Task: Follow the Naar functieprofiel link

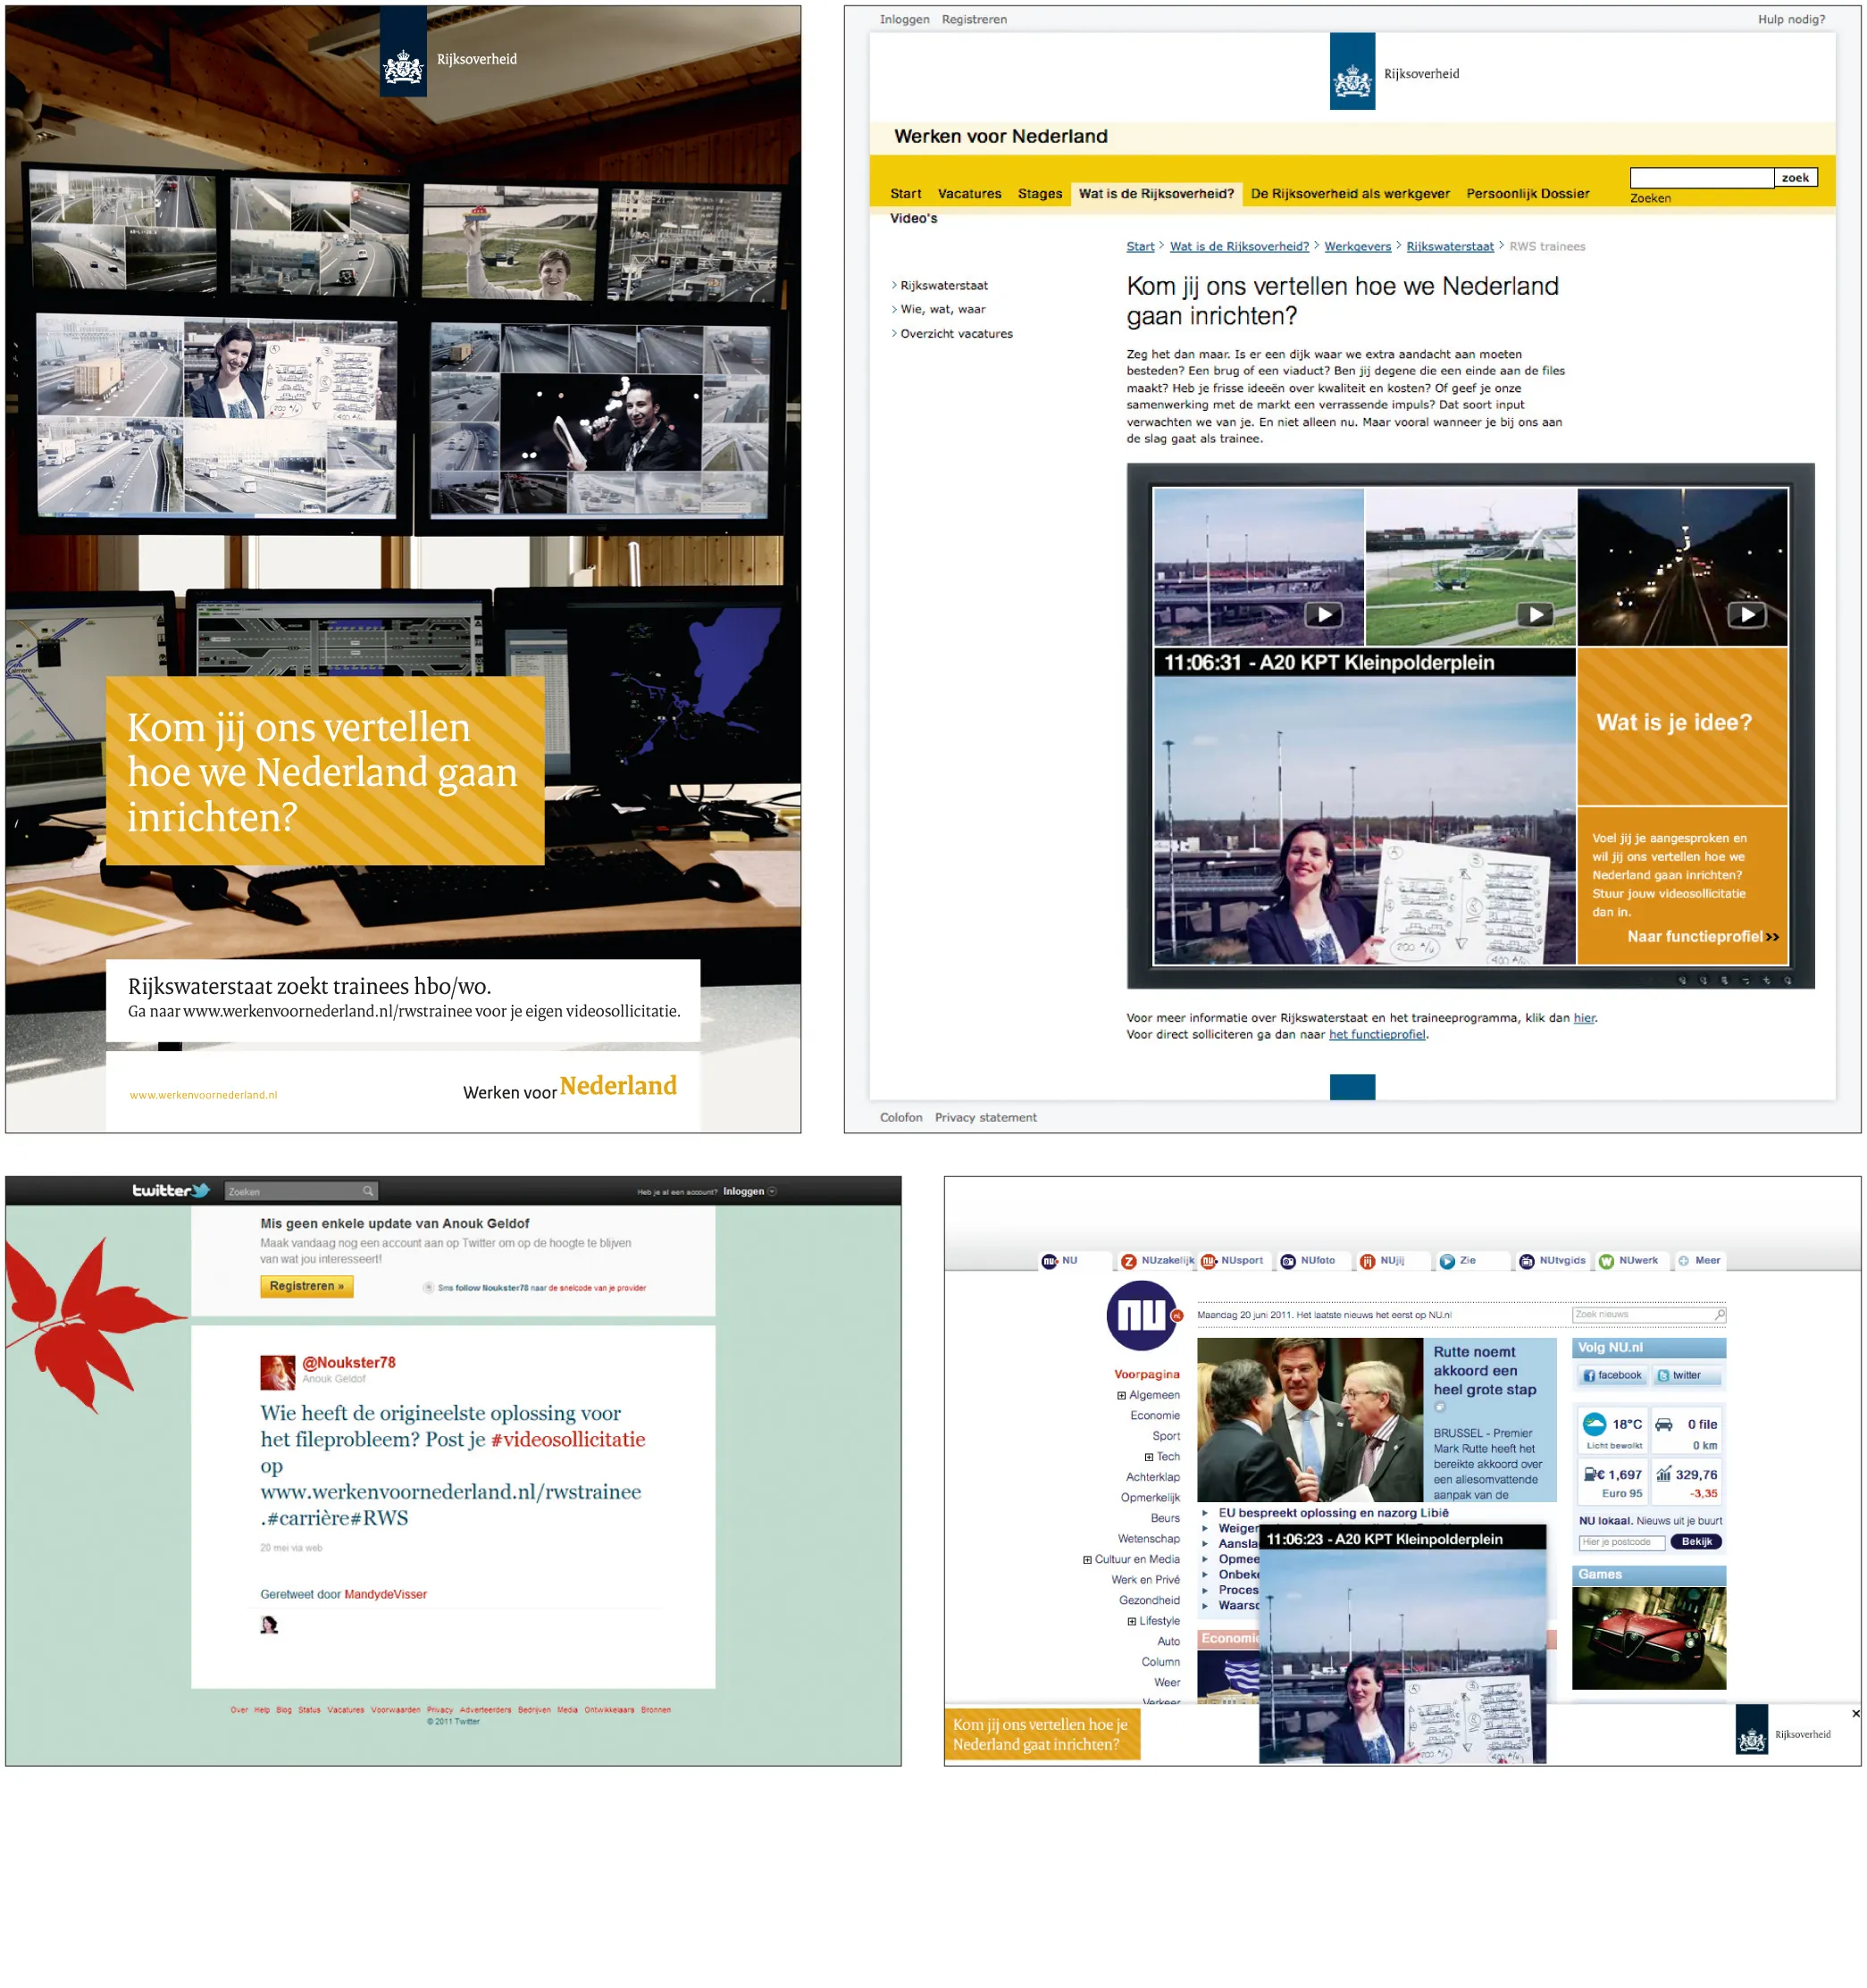Action: tap(1703, 937)
